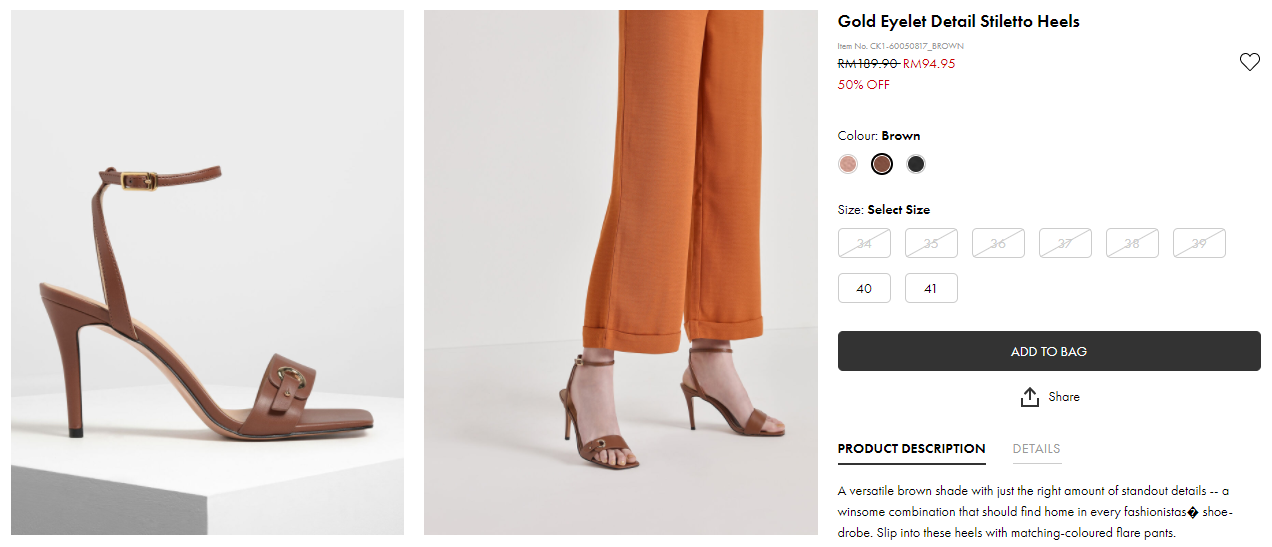Open the PRODUCT DESCRIPTION tab
Image resolution: width=1272 pixels, height=547 pixels.
[911, 449]
